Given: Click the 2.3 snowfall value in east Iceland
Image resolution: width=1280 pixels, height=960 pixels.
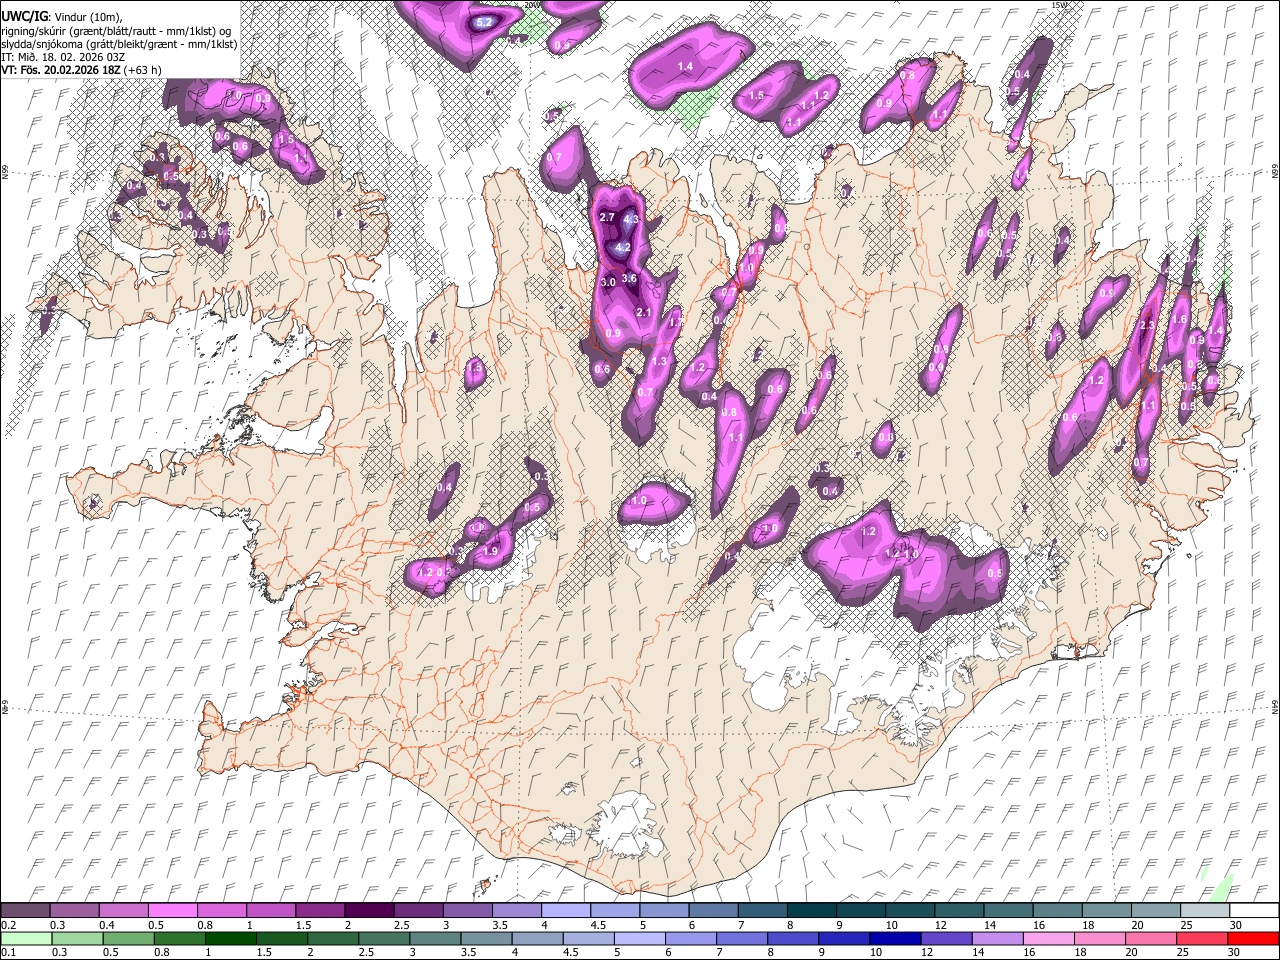Looking at the screenshot, I should pyautogui.click(x=1147, y=325).
